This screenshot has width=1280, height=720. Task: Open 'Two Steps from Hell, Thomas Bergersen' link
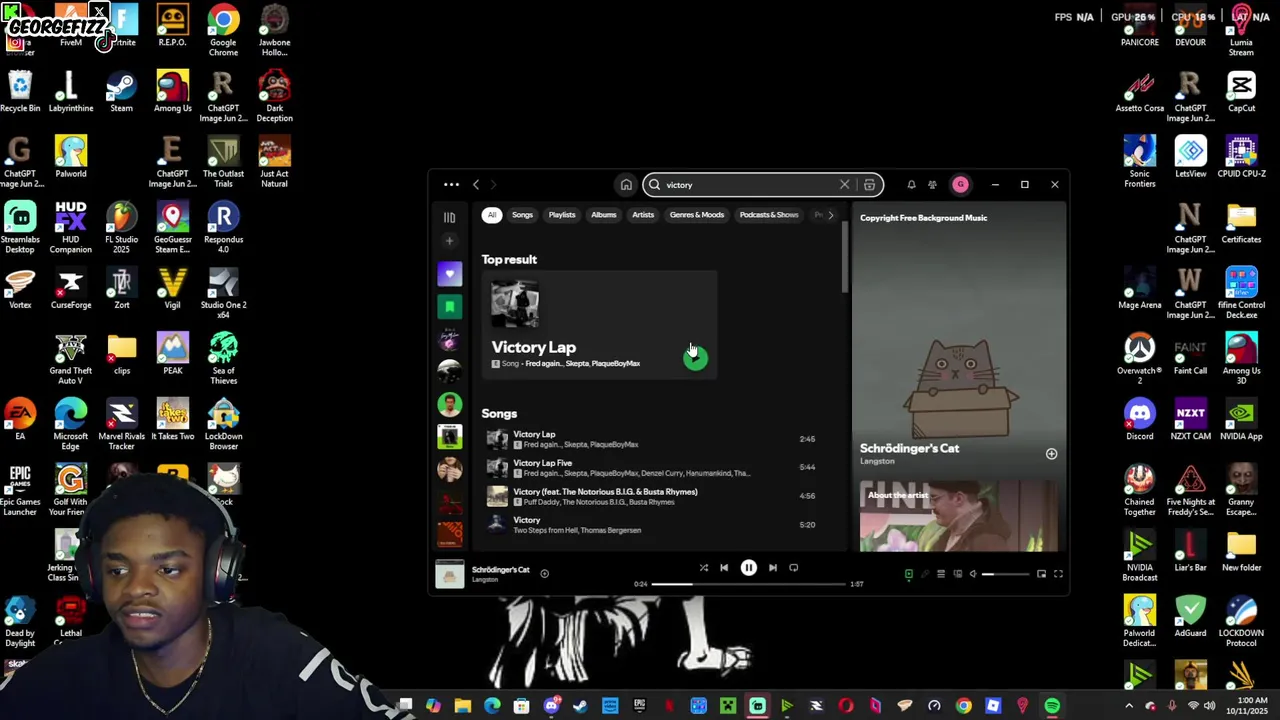tap(577, 530)
